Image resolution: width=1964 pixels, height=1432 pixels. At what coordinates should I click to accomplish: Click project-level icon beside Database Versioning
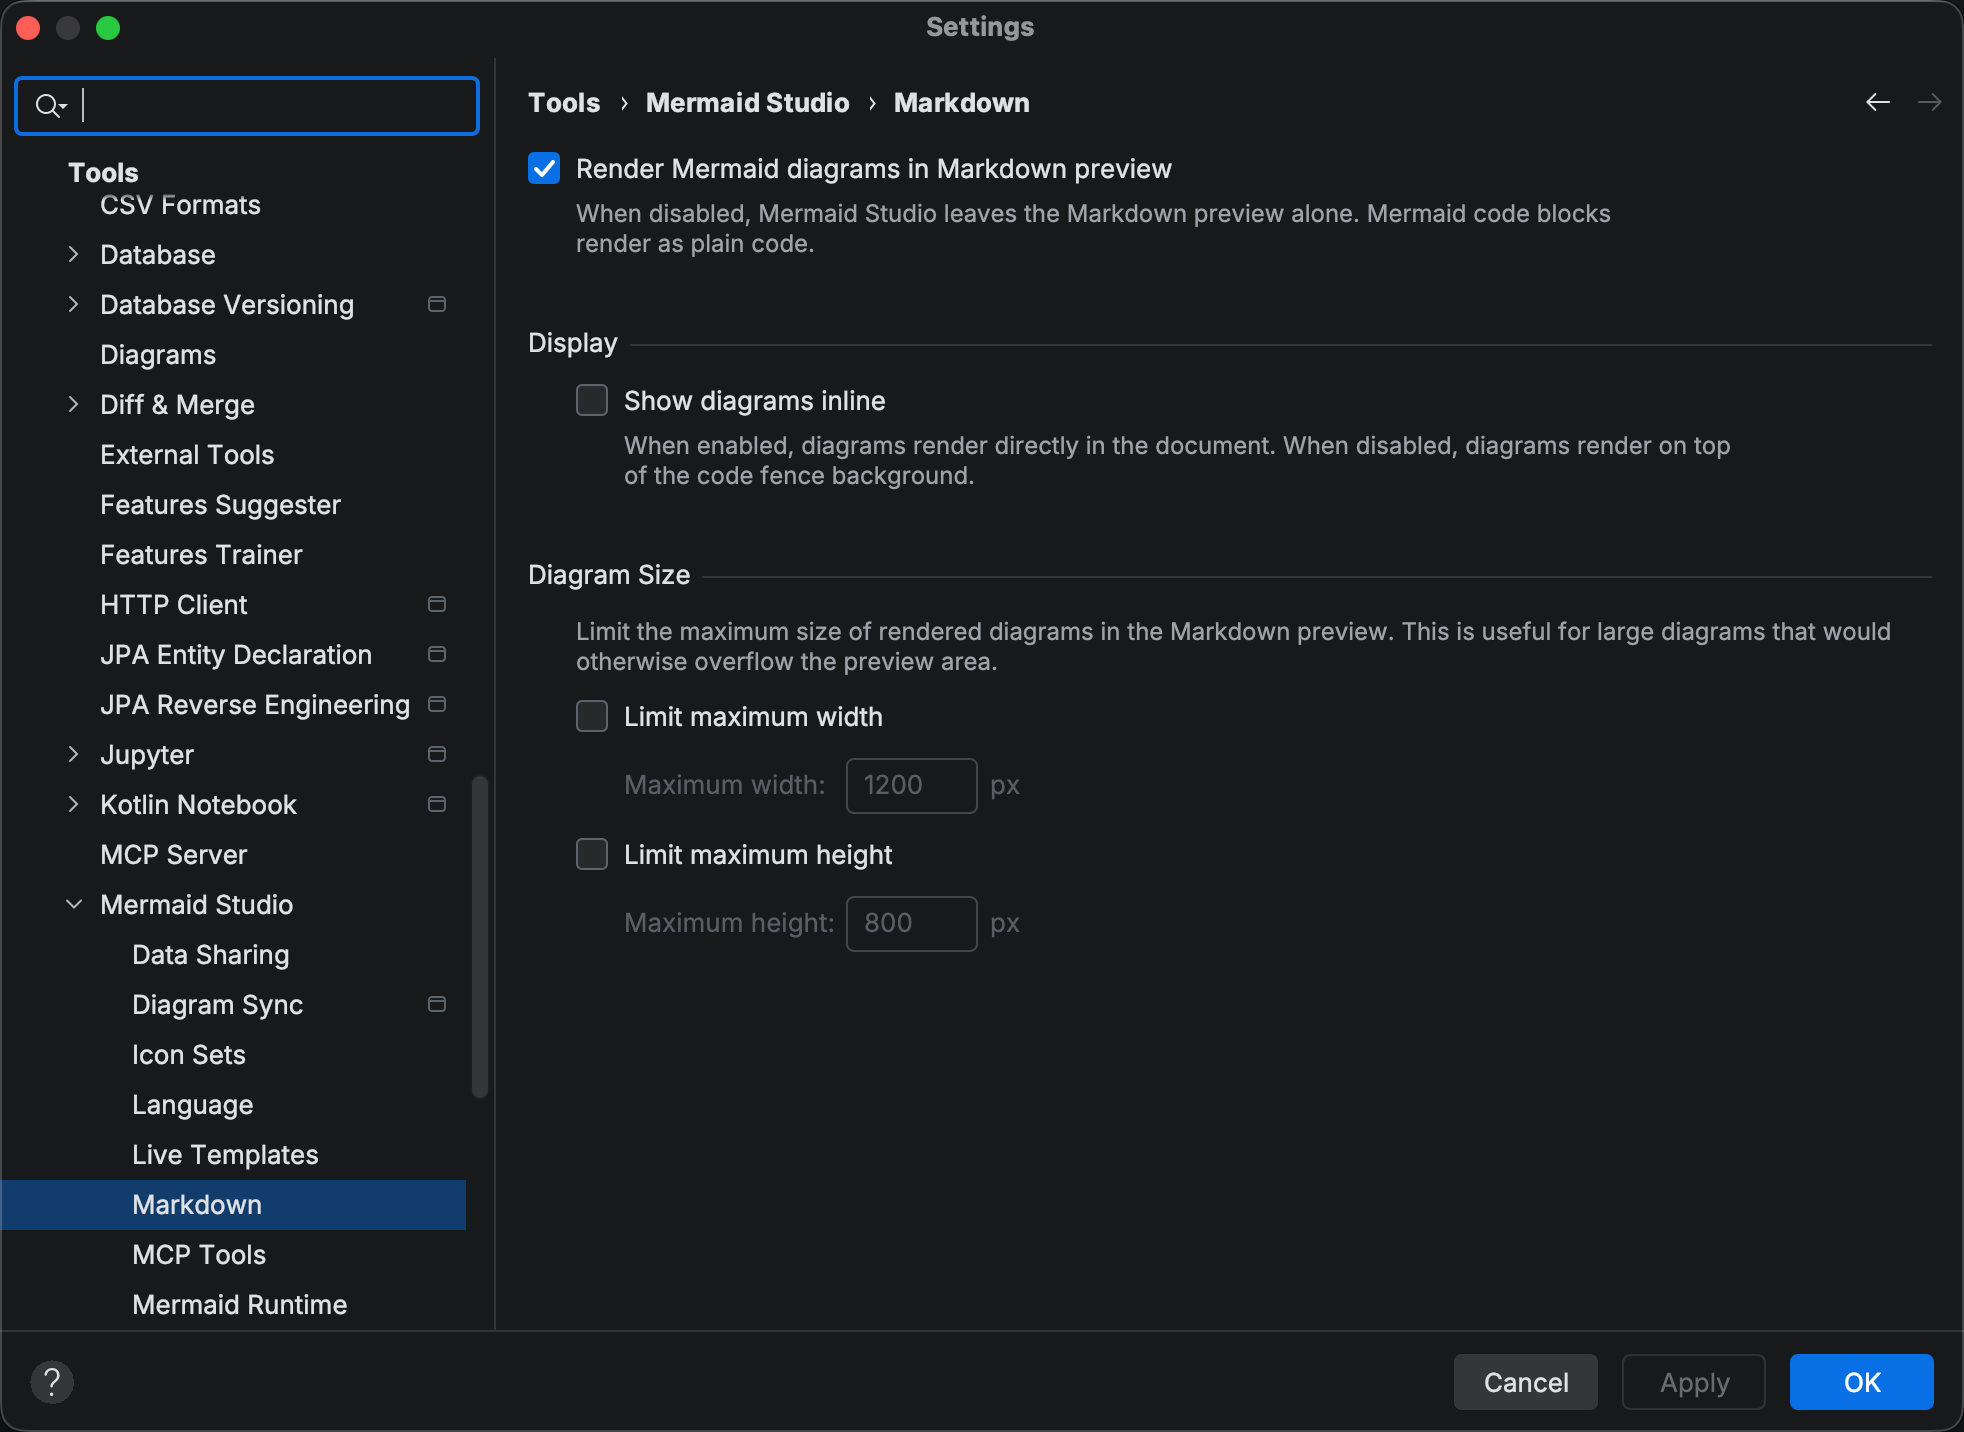[x=437, y=304]
